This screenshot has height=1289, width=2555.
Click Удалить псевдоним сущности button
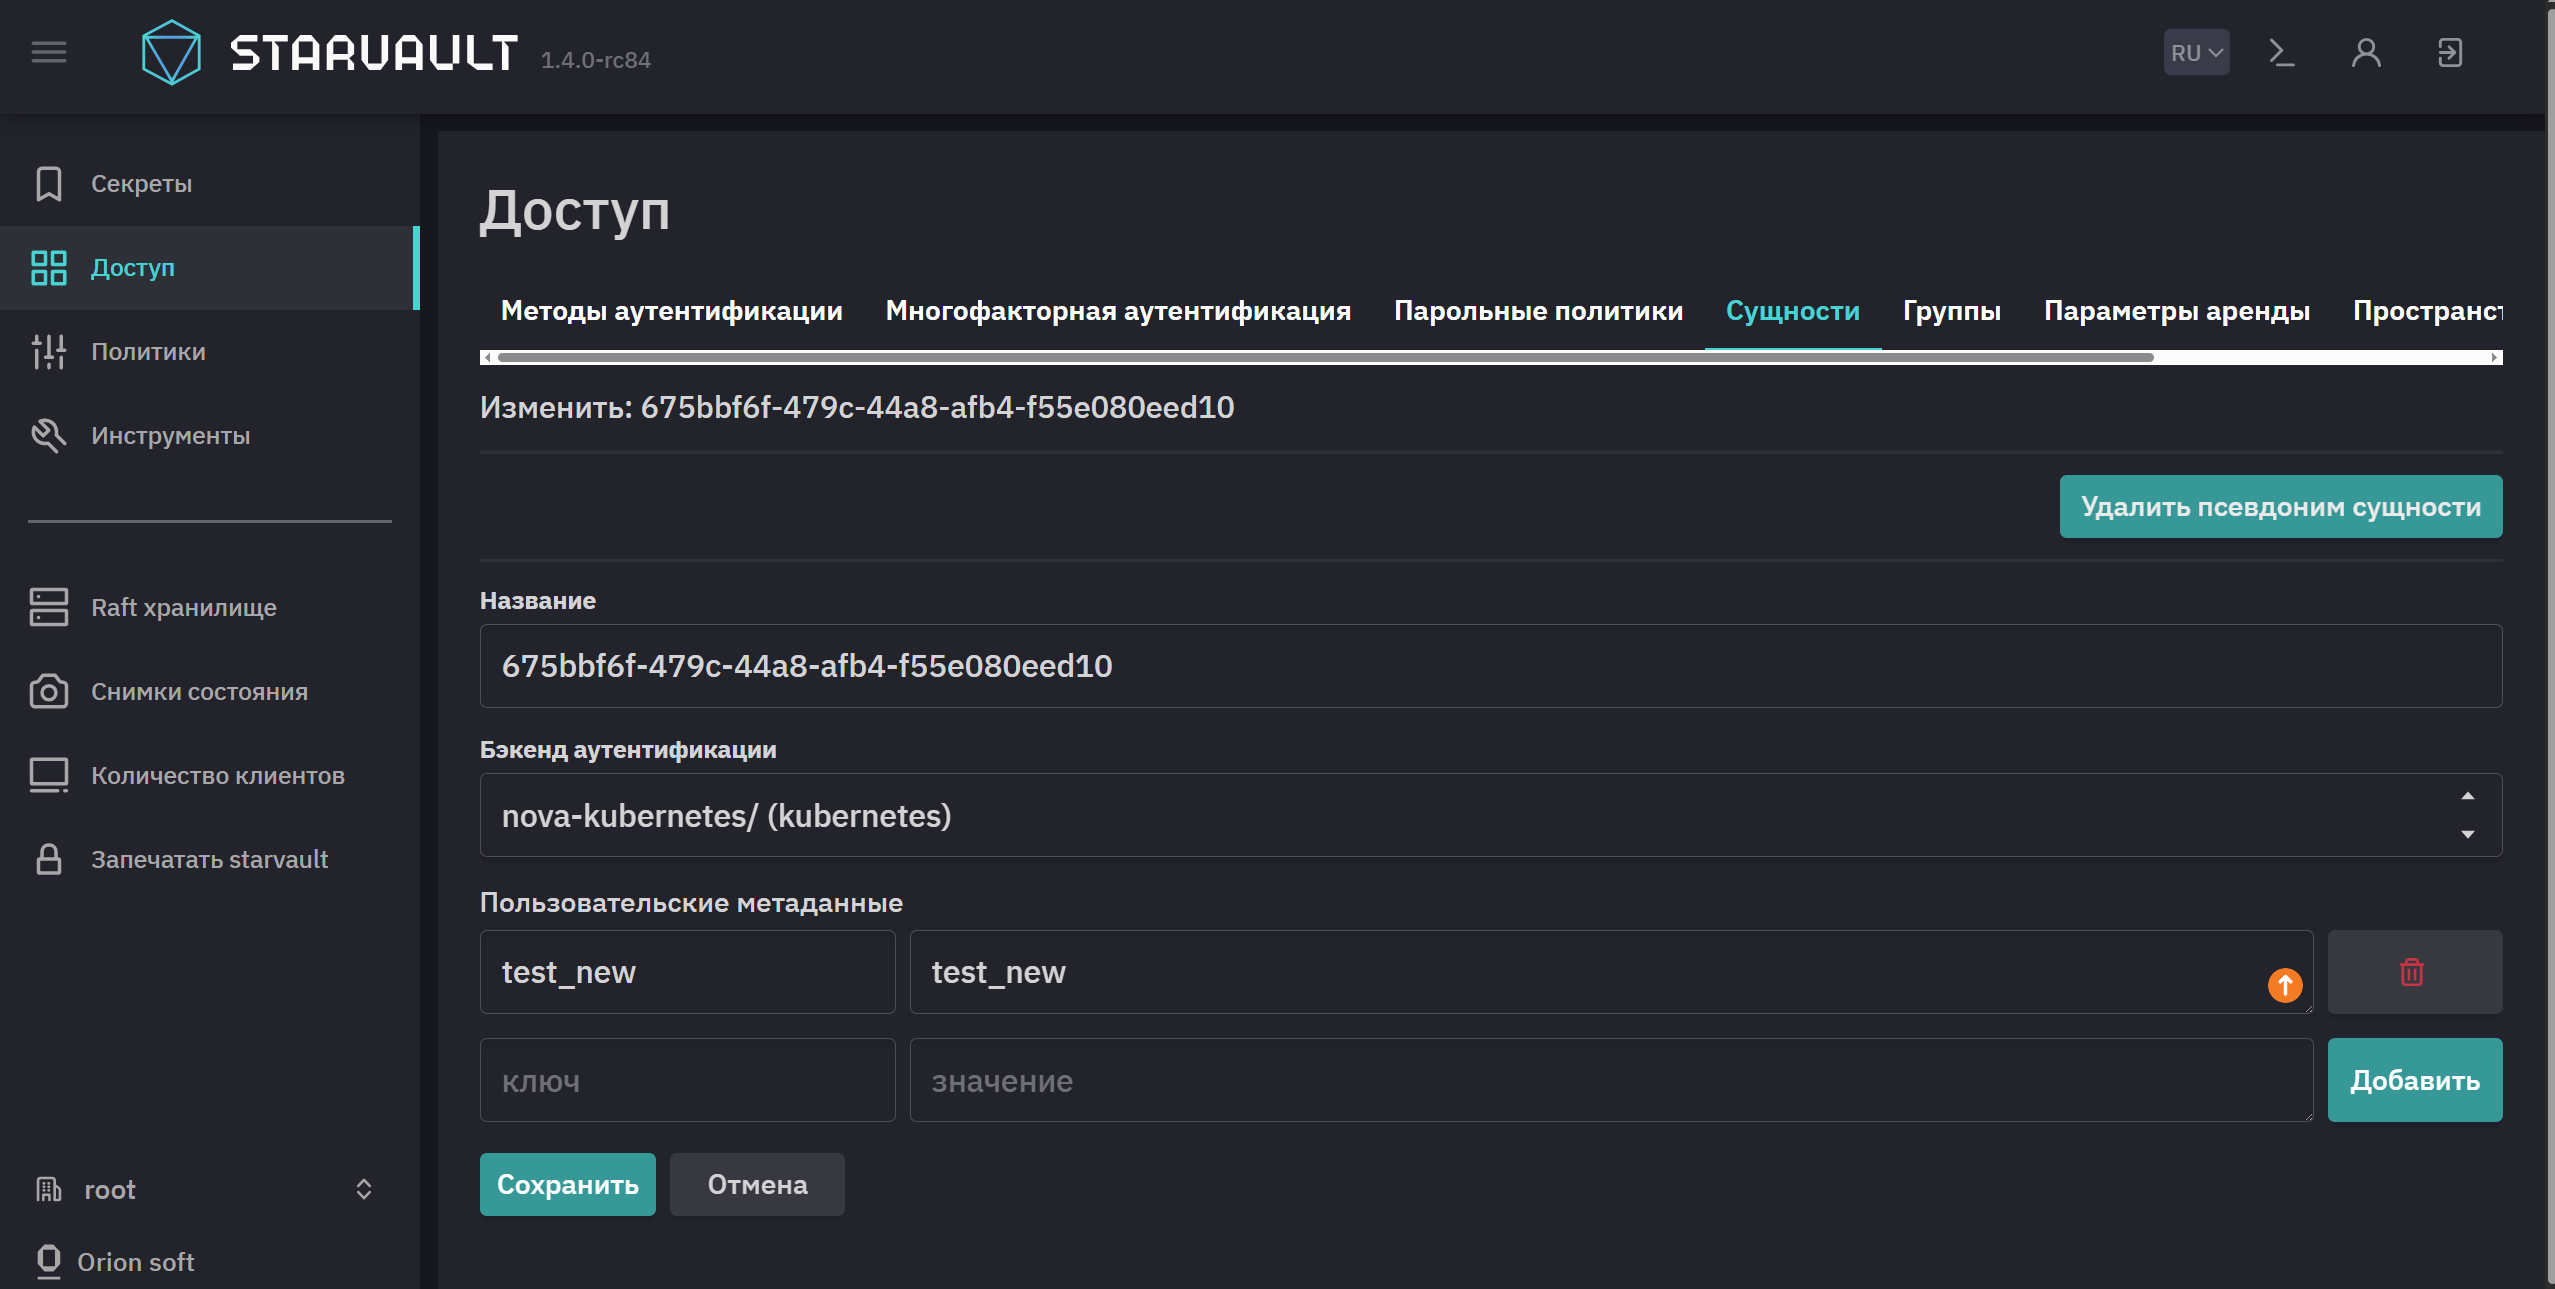(2280, 507)
